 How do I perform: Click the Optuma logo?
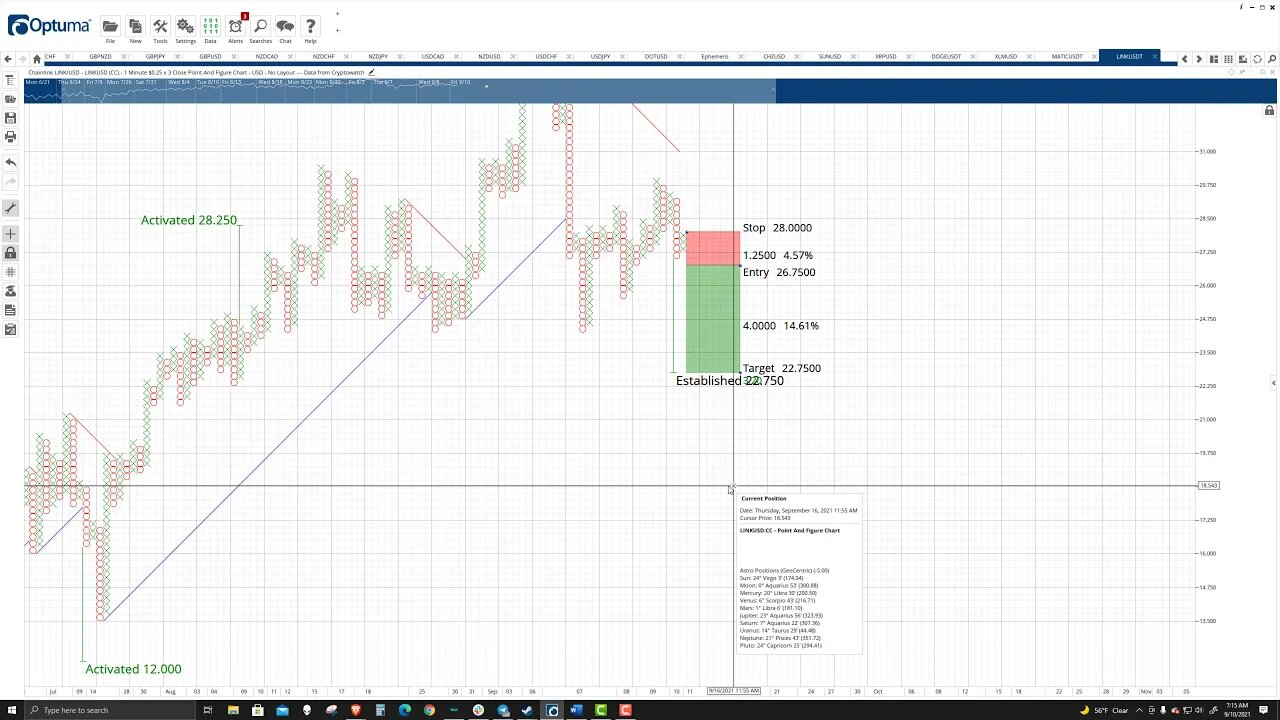click(49, 26)
